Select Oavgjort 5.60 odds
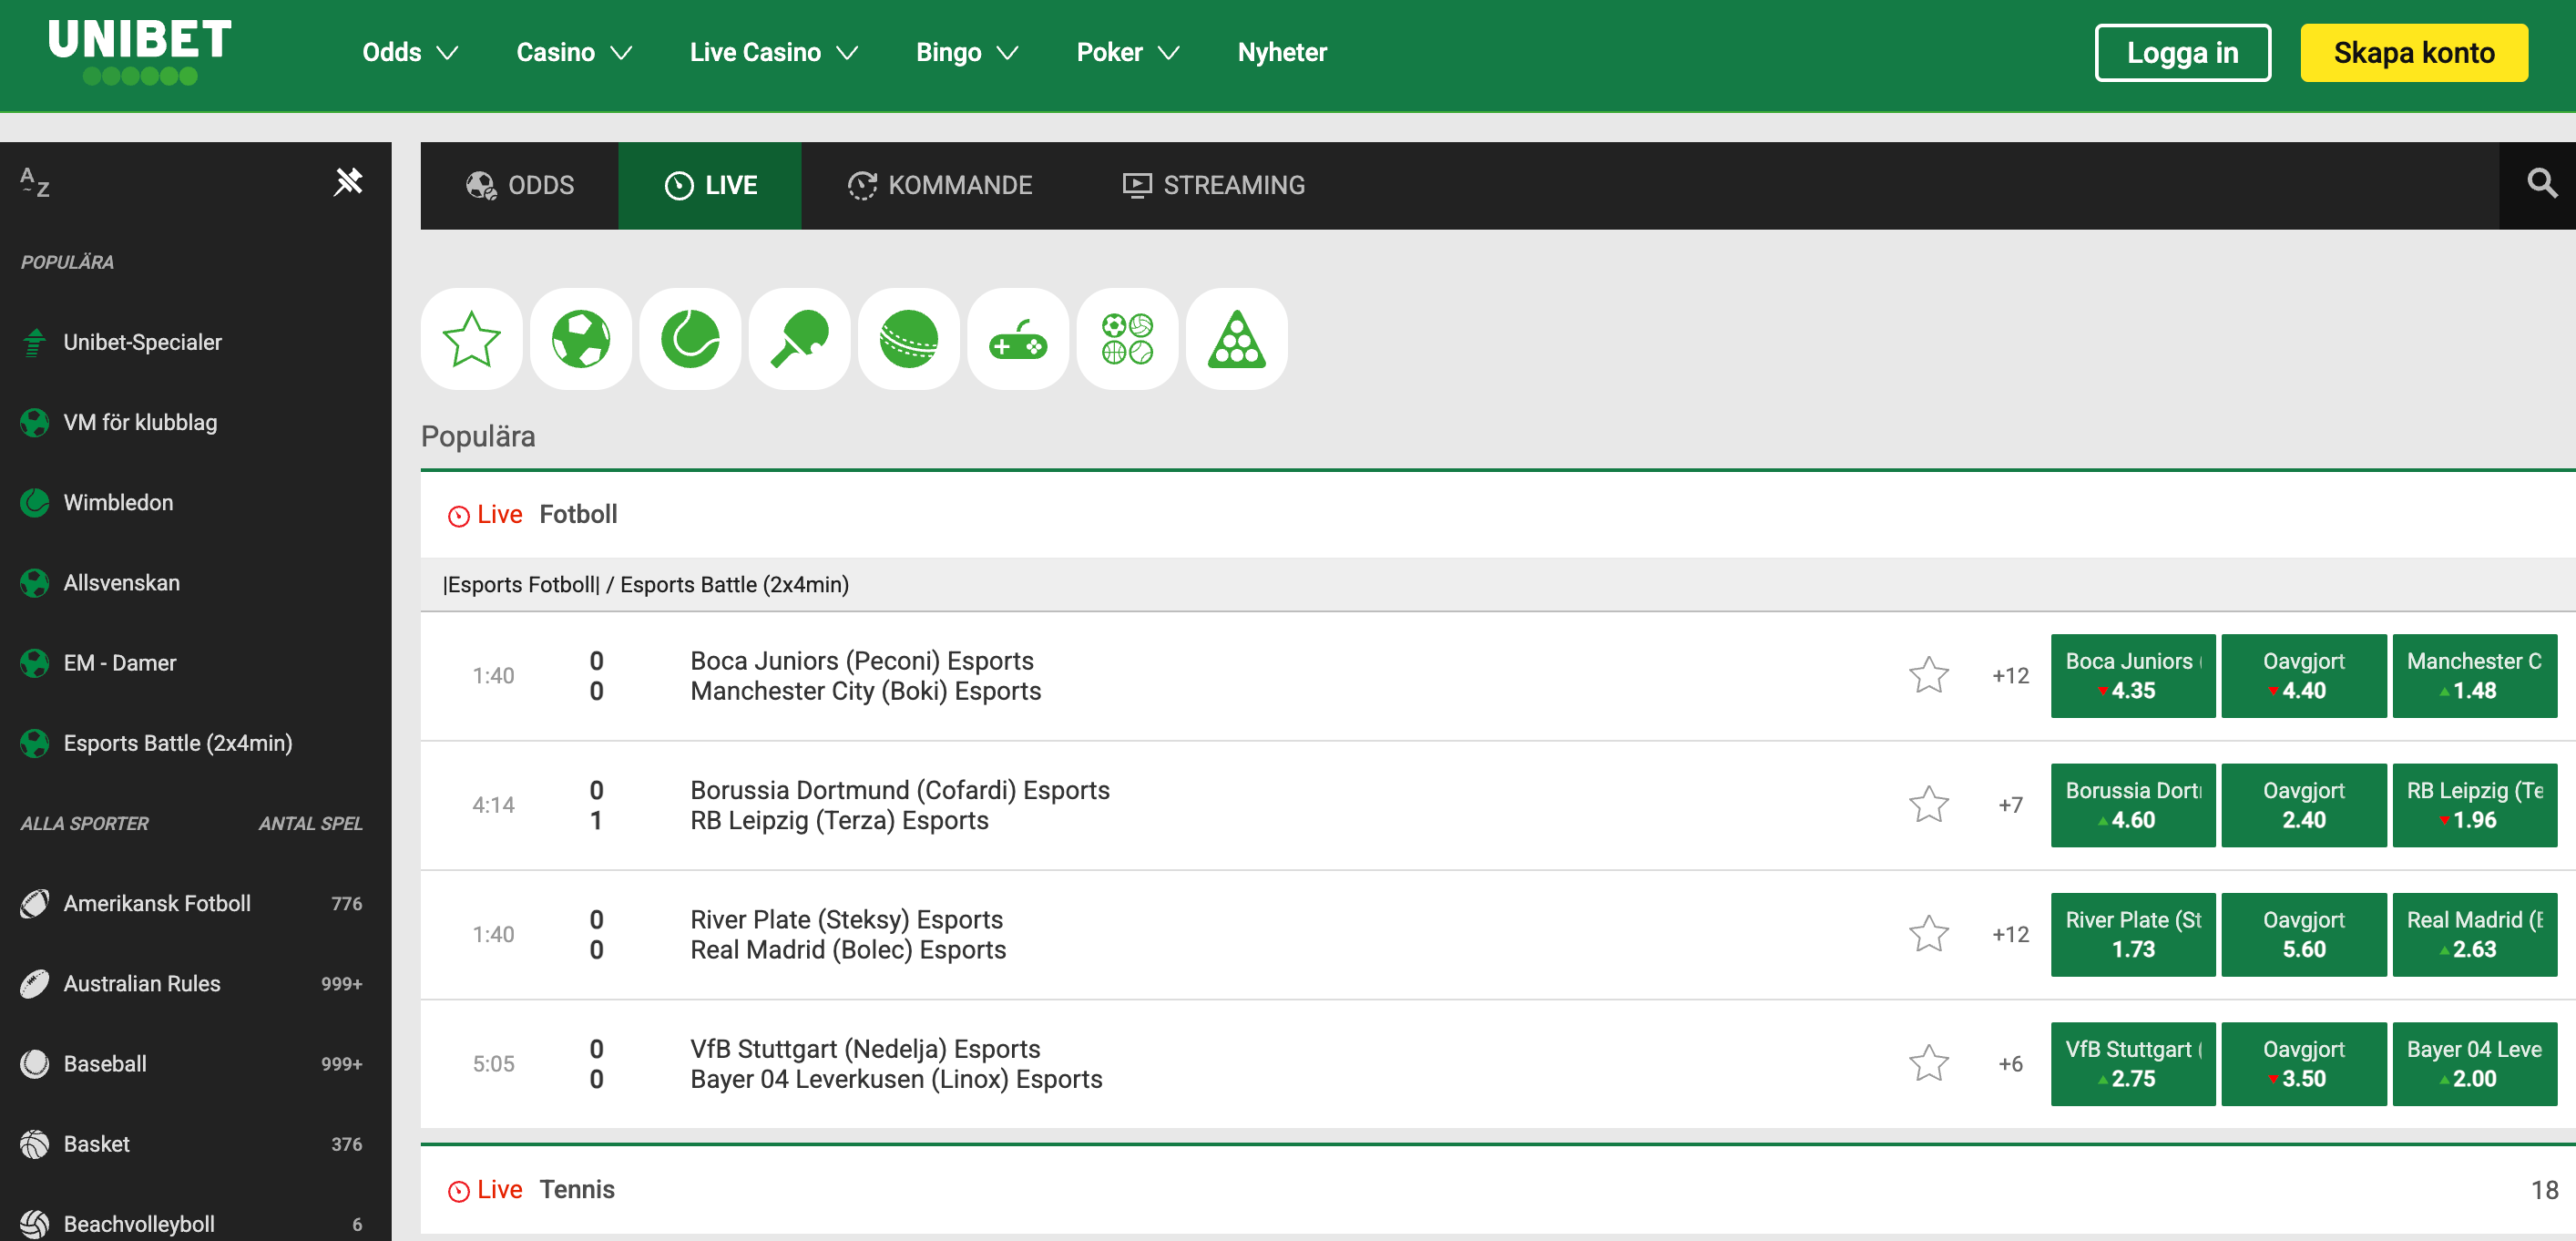This screenshot has height=1241, width=2576. pyautogui.click(x=2303, y=934)
